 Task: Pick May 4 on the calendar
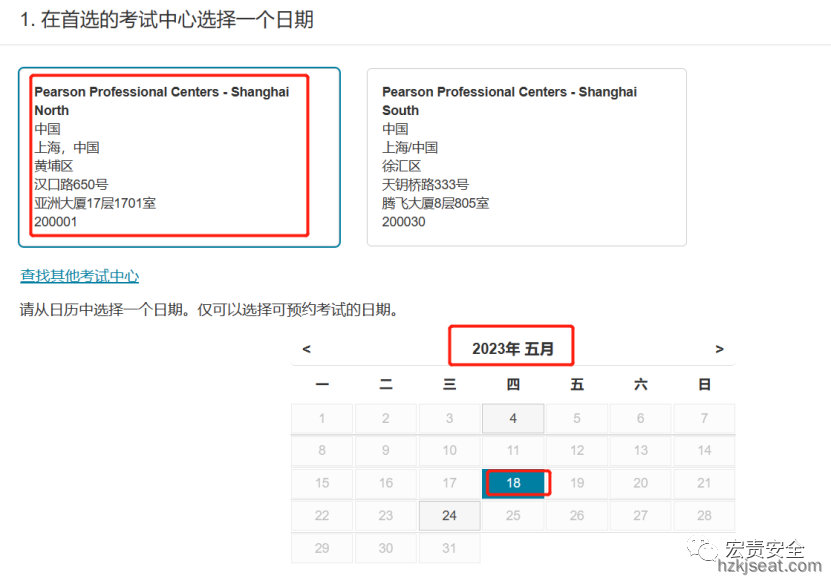coord(513,418)
